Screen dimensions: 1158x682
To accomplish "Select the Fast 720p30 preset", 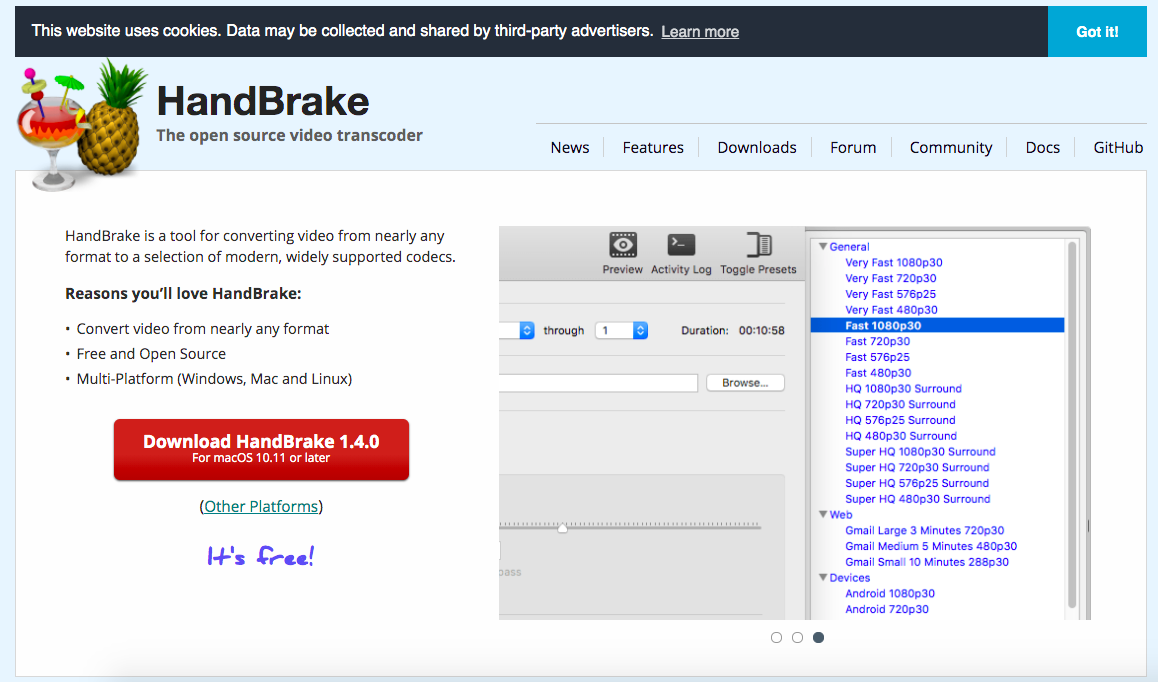I will (x=877, y=341).
